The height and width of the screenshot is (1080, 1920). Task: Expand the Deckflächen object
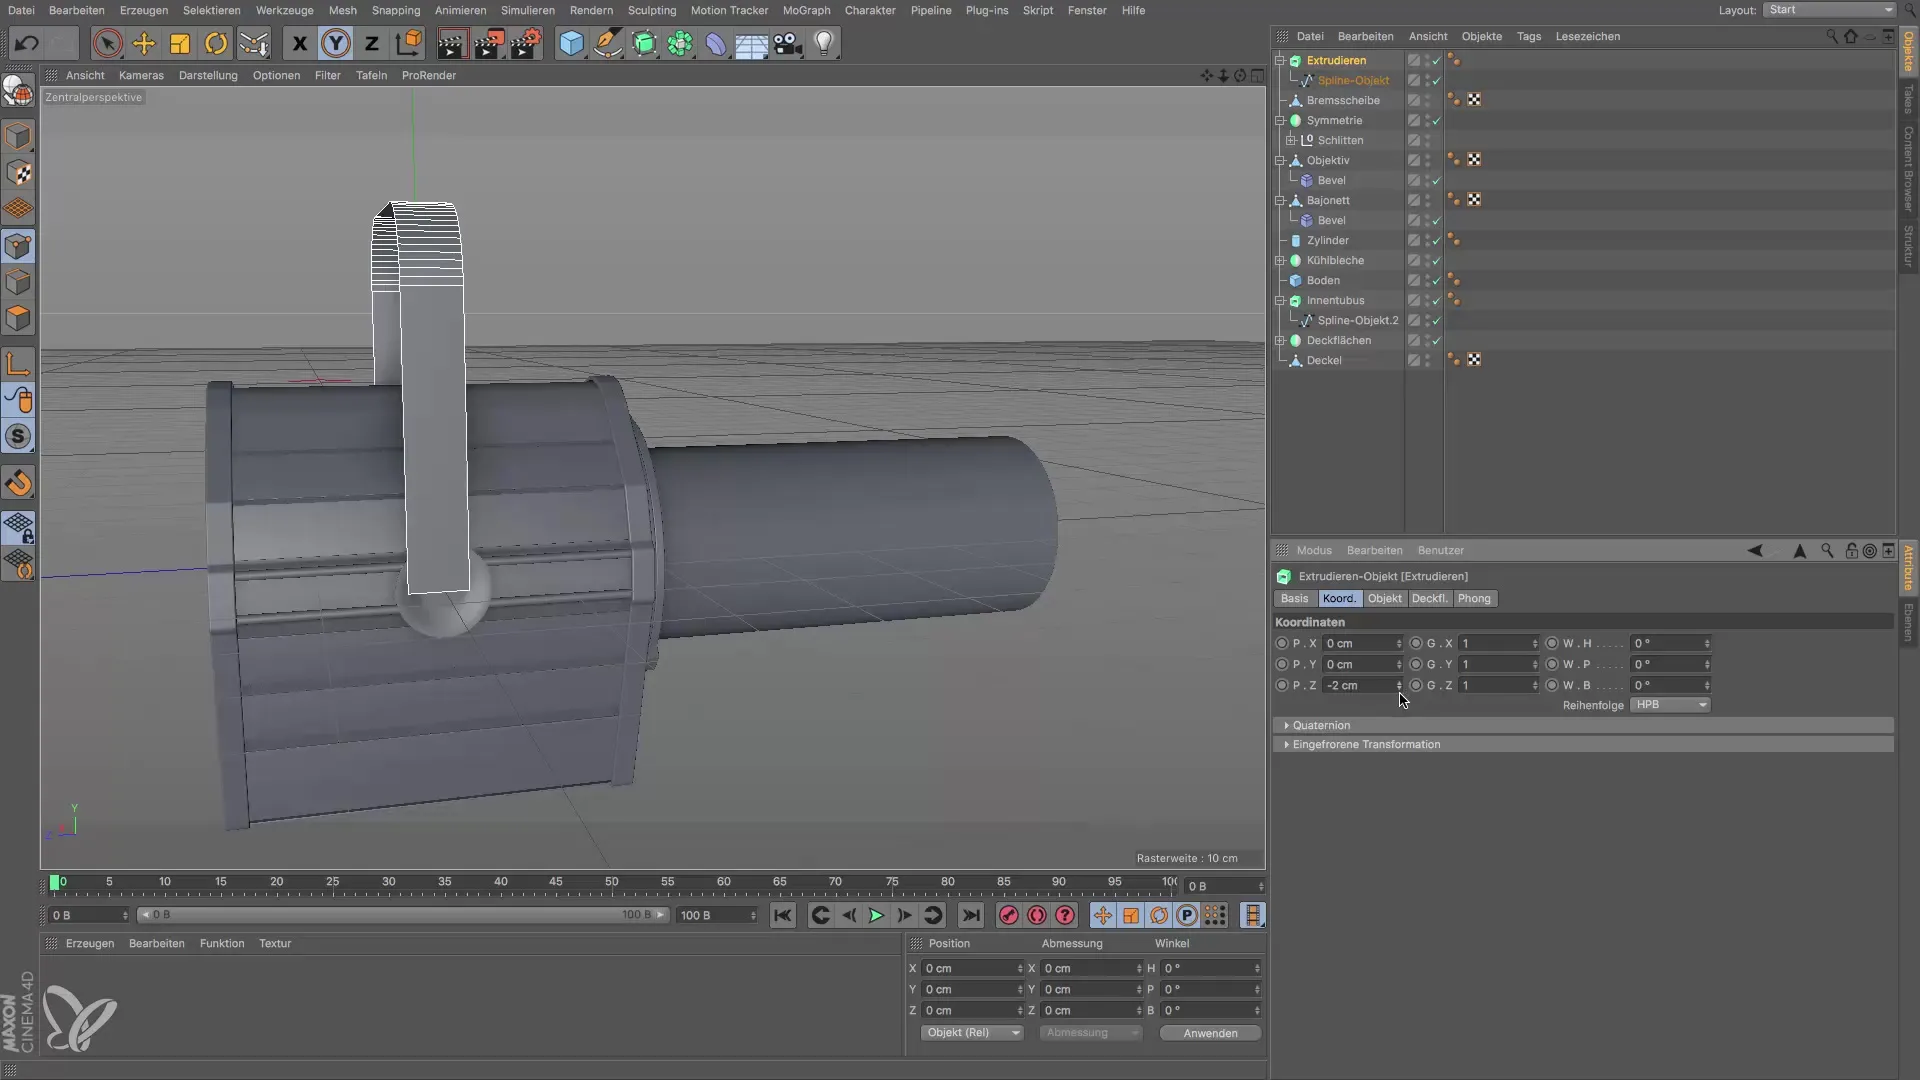(1280, 341)
